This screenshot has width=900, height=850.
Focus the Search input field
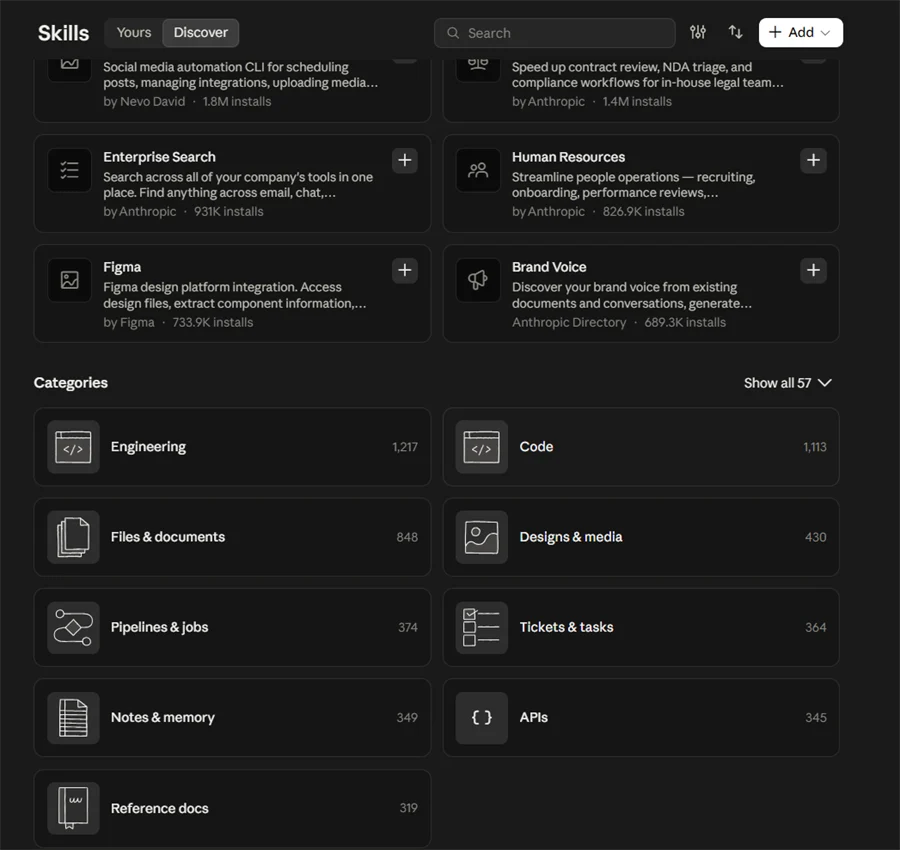point(554,33)
